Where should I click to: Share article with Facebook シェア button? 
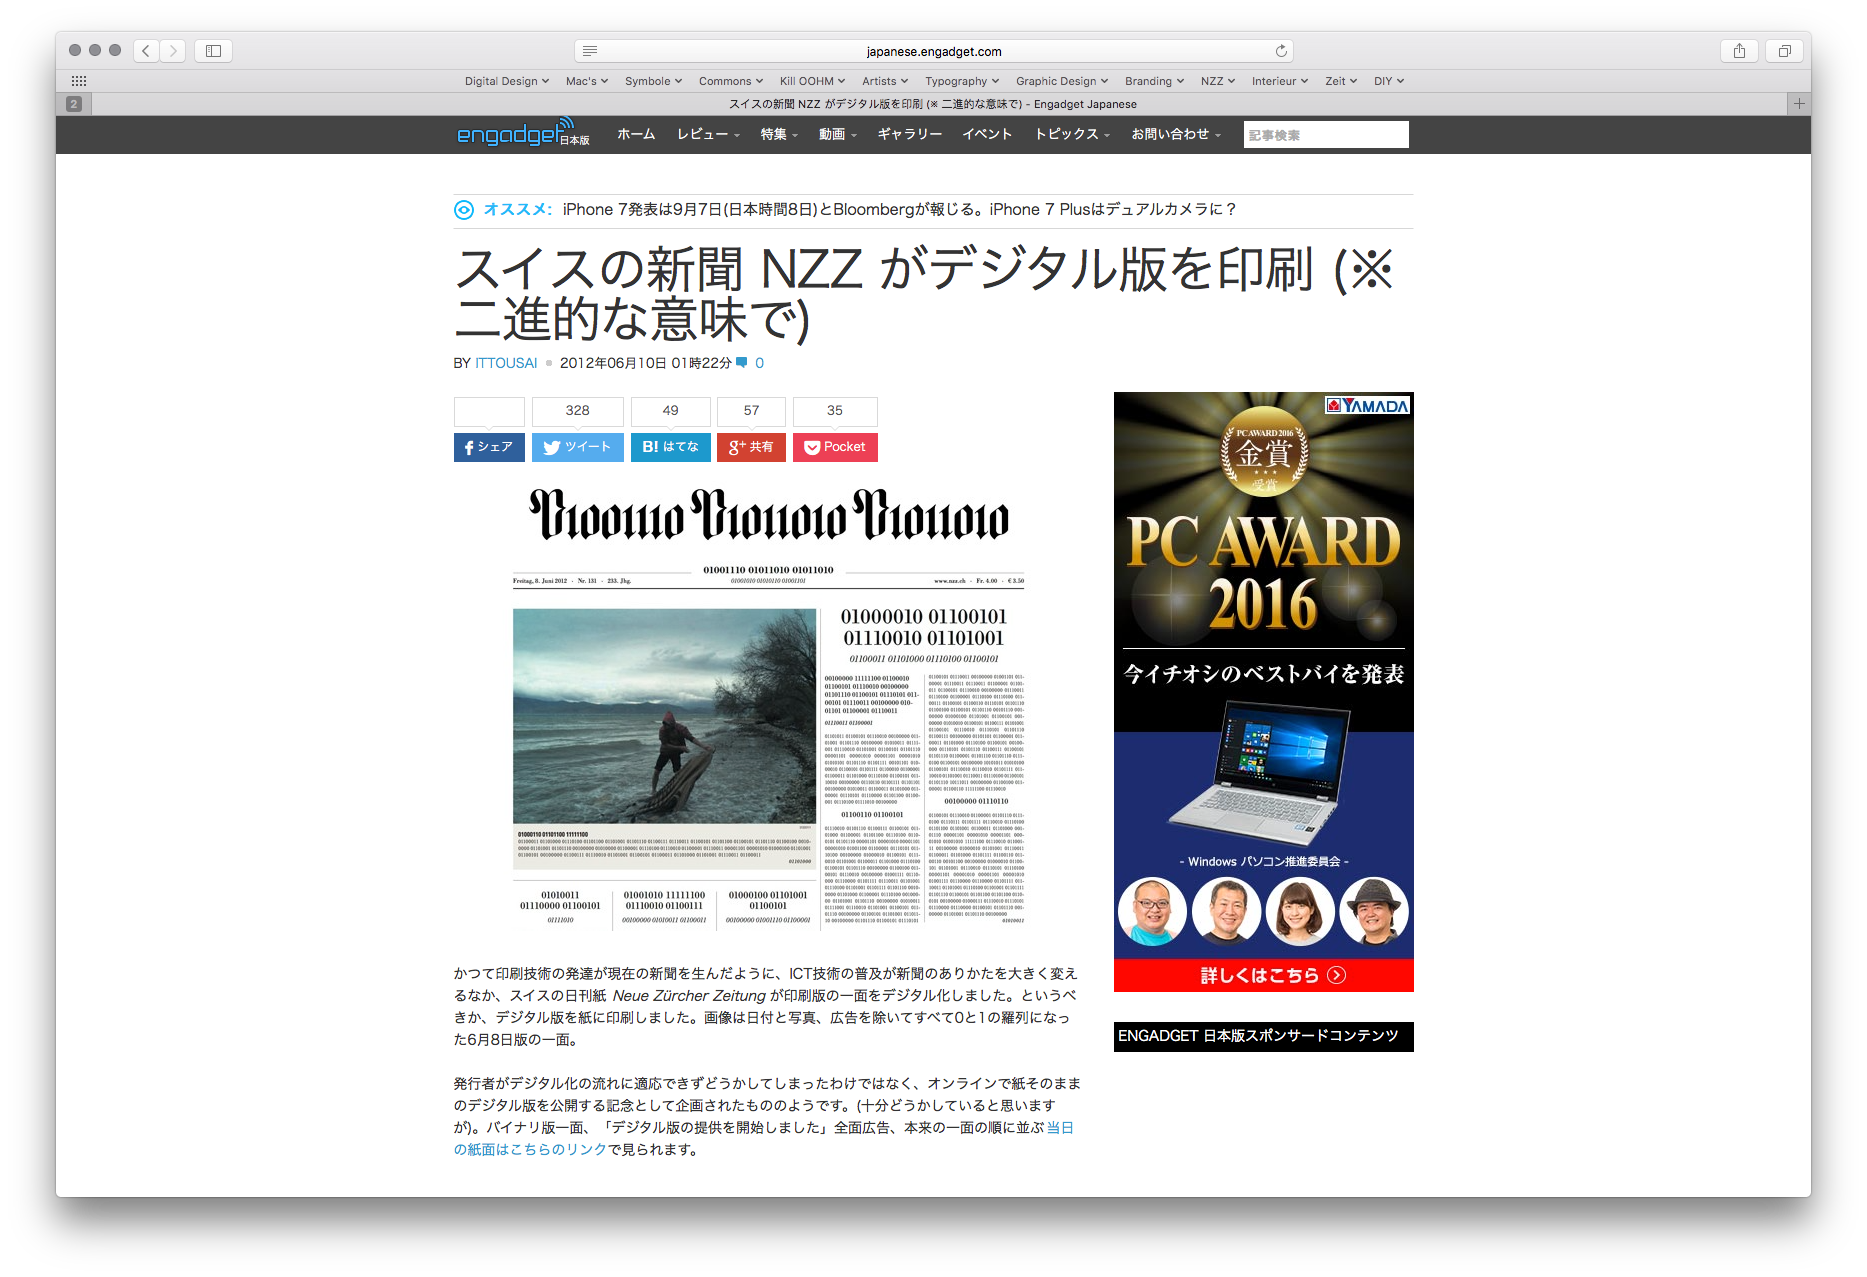click(489, 447)
